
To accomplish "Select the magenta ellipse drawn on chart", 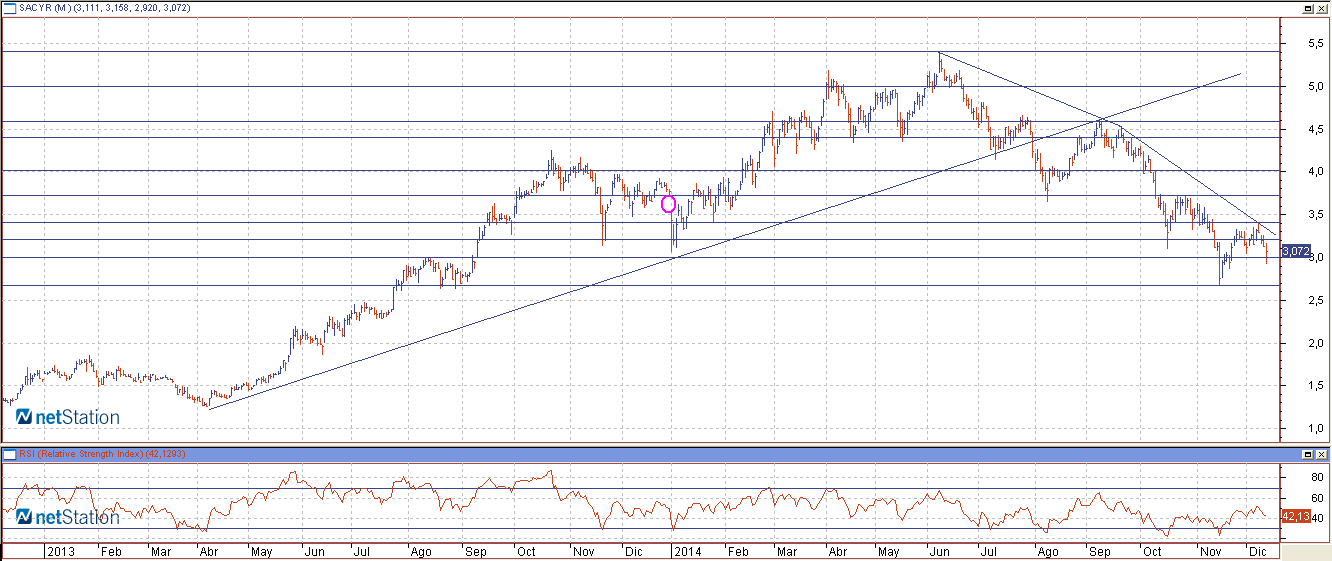I will [x=669, y=204].
